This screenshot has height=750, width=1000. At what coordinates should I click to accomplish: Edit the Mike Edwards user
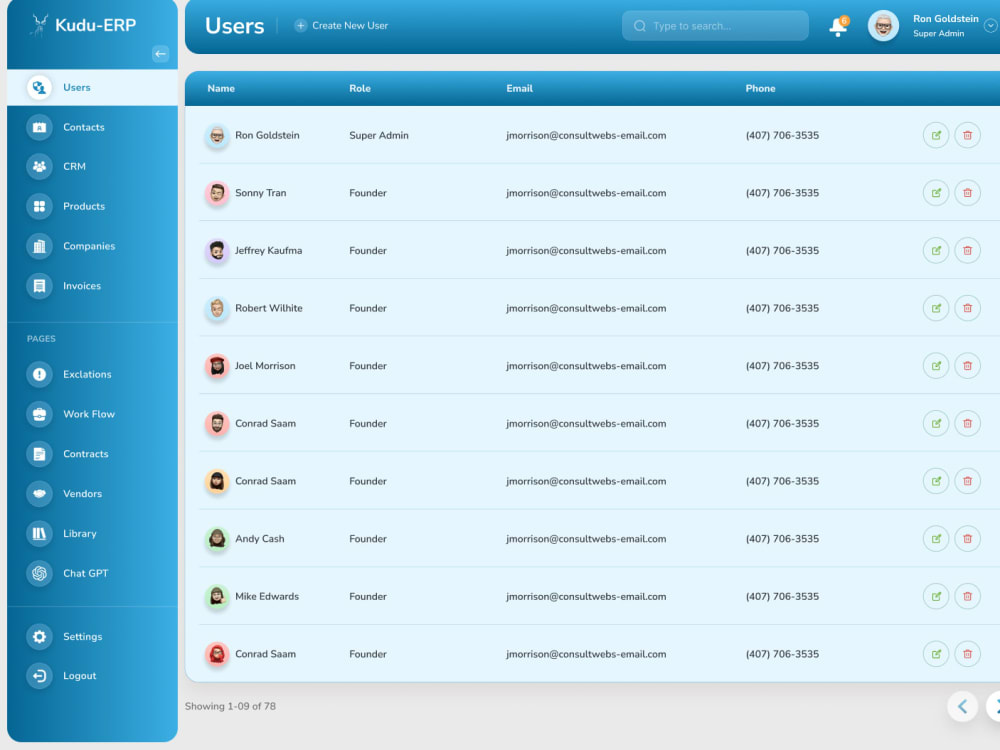click(x=936, y=596)
